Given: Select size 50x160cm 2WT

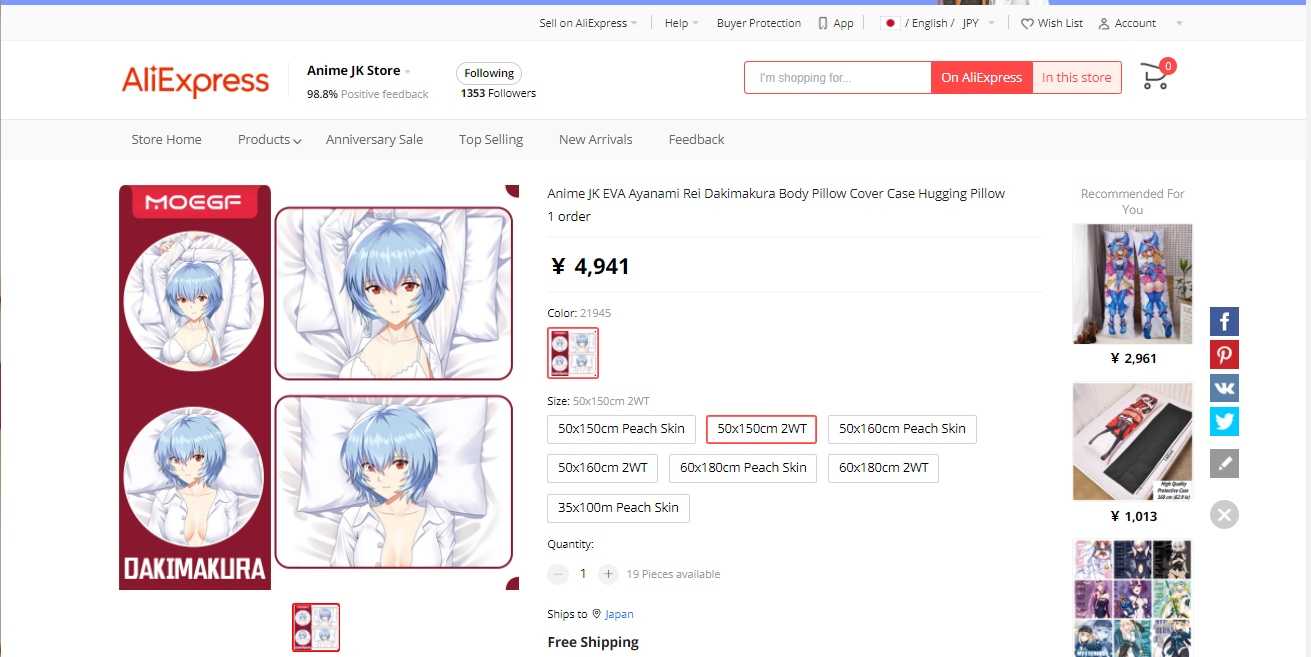Looking at the screenshot, I should tap(602, 468).
